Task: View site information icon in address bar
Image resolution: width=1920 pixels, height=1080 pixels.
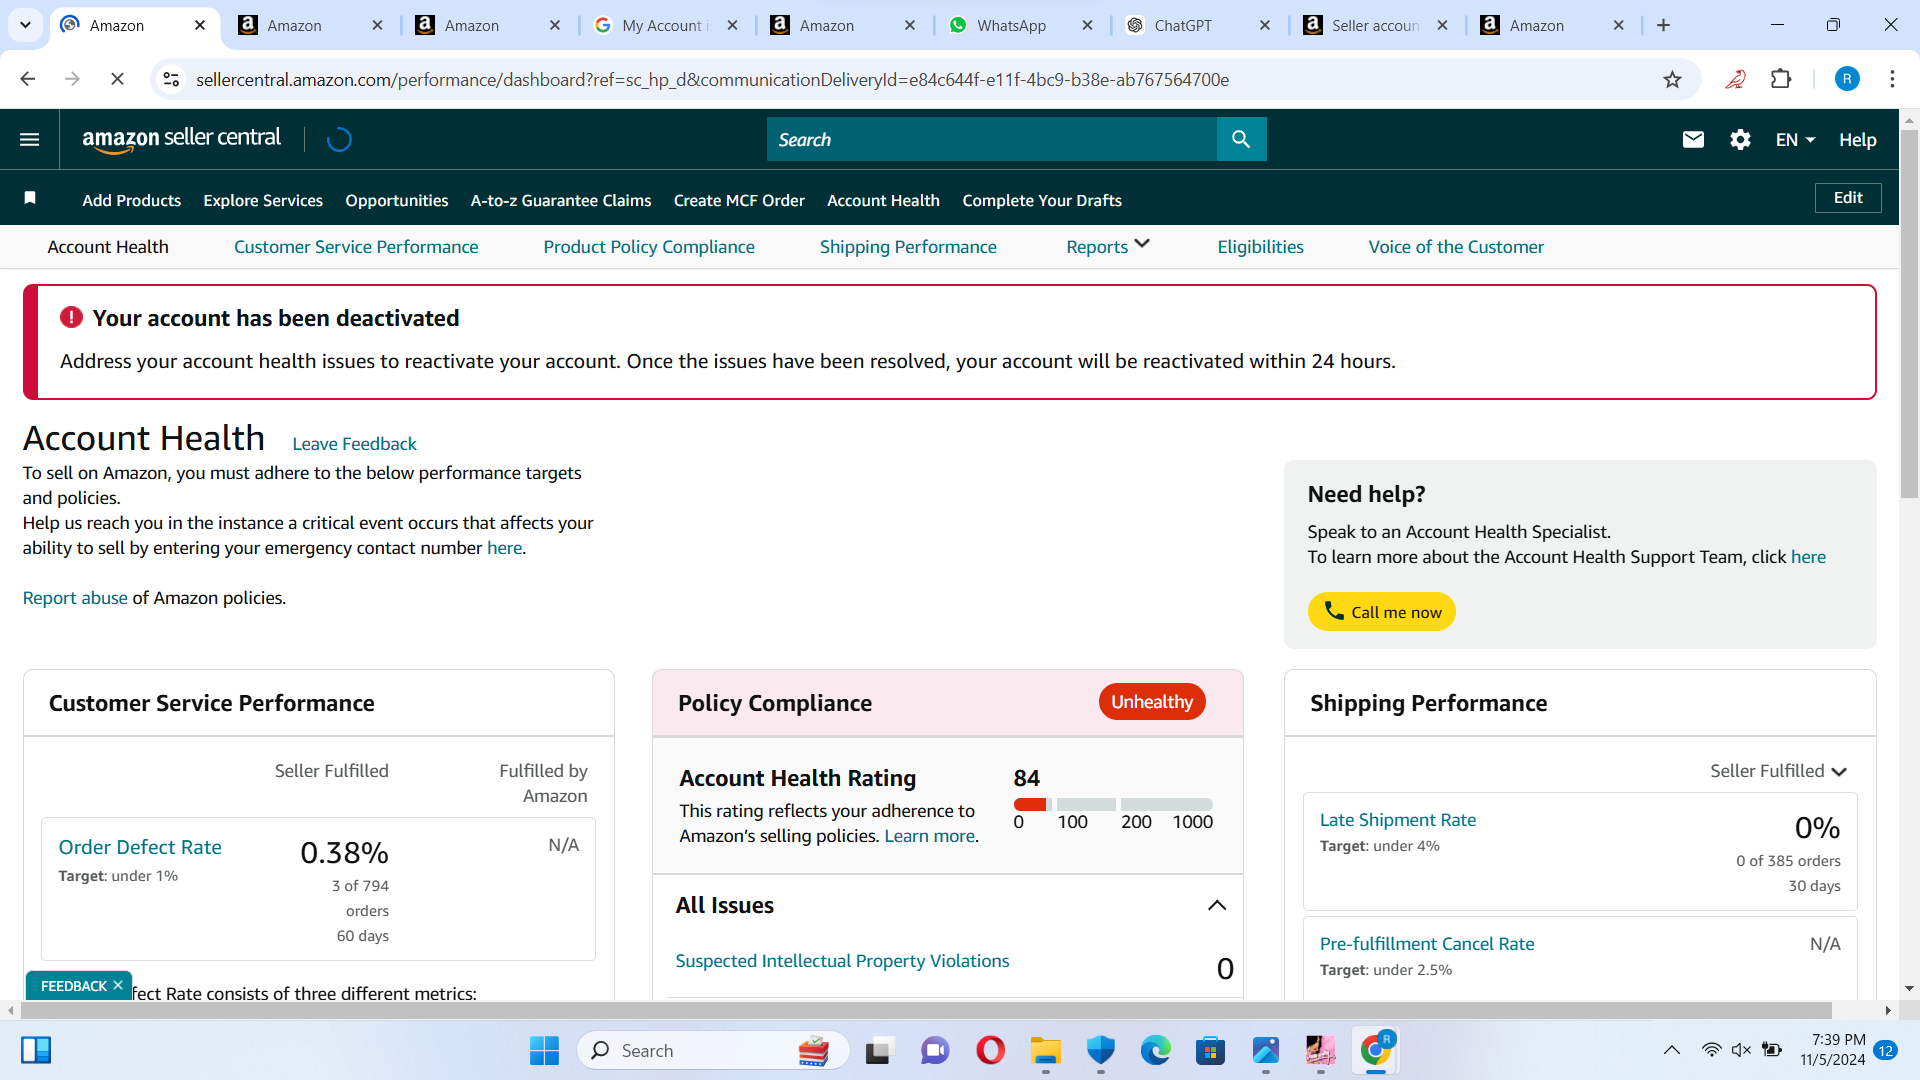Action: 171,79
